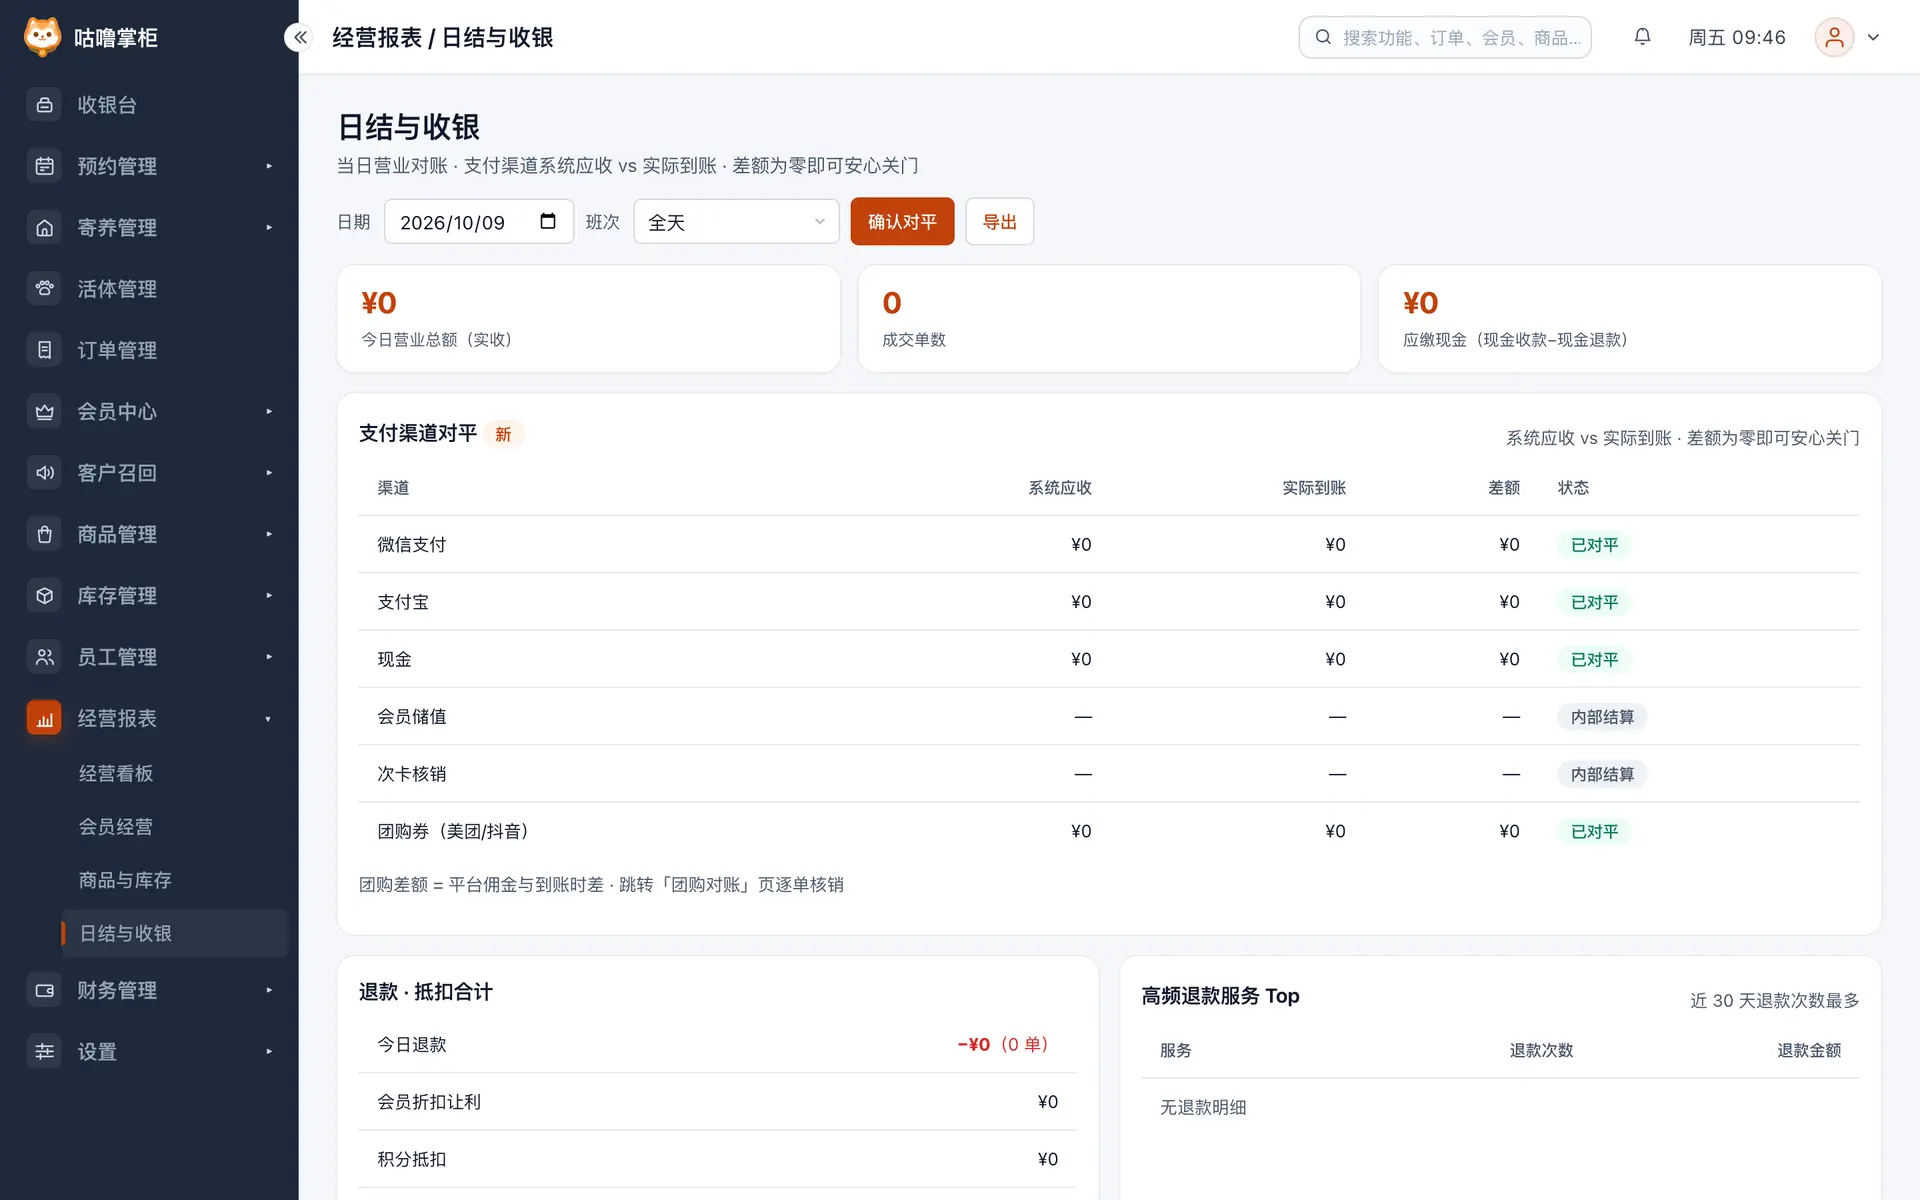Open the 班次 全天 dropdown
Image resolution: width=1920 pixels, height=1200 pixels.
tap(736, 221)
